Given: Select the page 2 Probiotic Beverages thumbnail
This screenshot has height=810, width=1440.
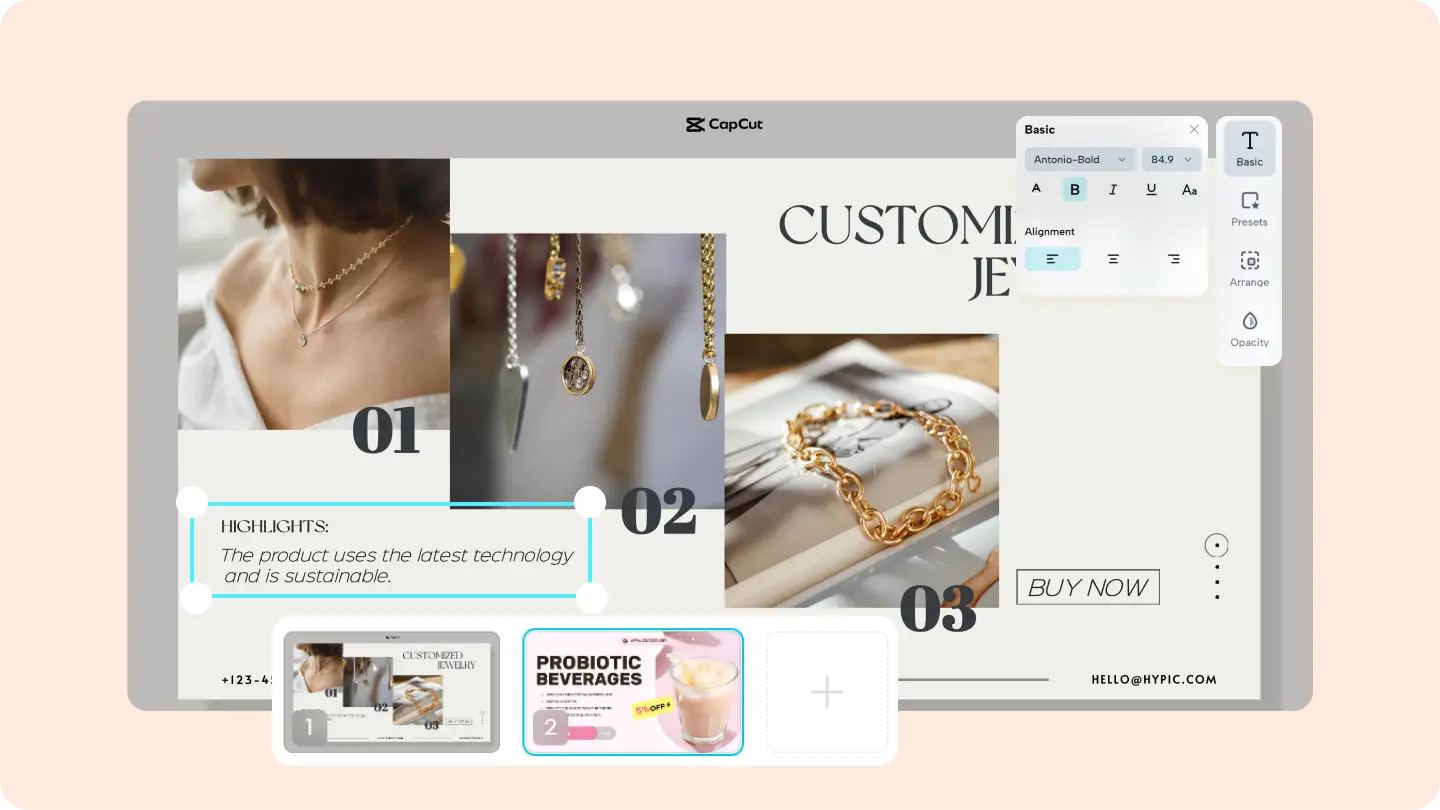Looking at the screenshot, I should click(633, 692).
